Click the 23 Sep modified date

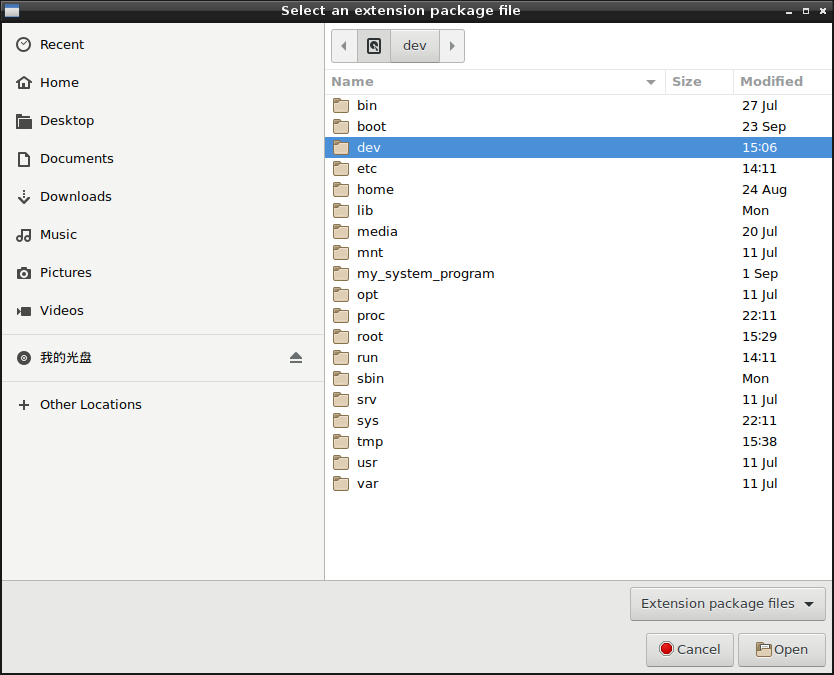(x=764, y=127)
